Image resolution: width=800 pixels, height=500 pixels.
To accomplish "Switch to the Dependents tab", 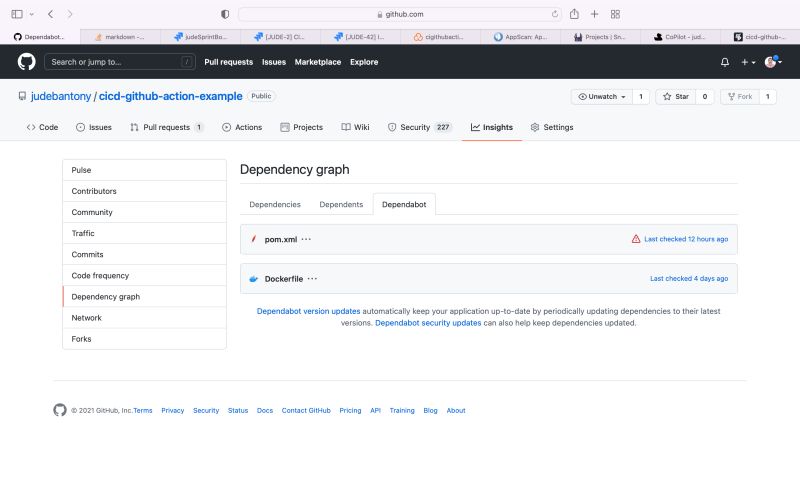I will (x=341, y=204).
